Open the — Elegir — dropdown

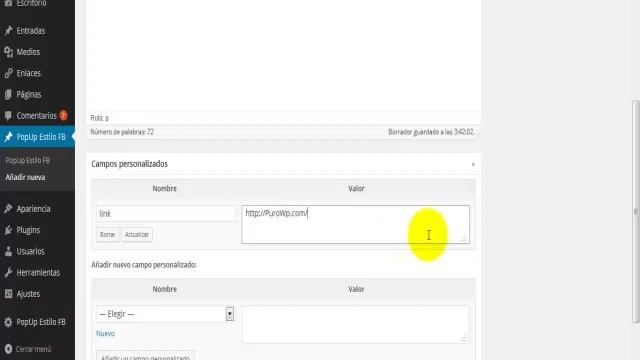165,314
